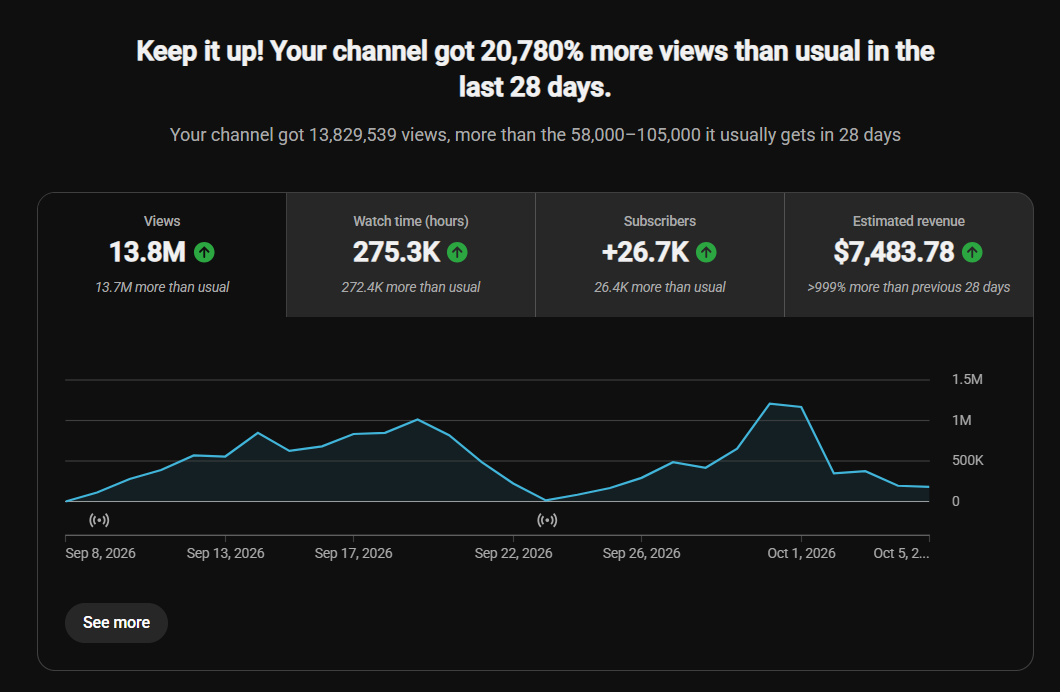Click the "Your channel got 13,829,539 views" summary line
1060x692 pixels.
[x=535, y=134]
